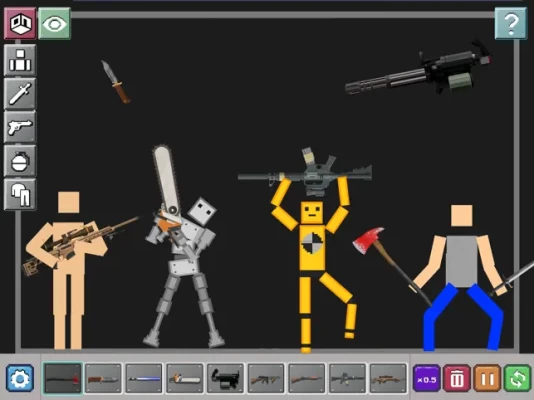
Task: Toggle the eye visibility button
Action: pos(54,23)
